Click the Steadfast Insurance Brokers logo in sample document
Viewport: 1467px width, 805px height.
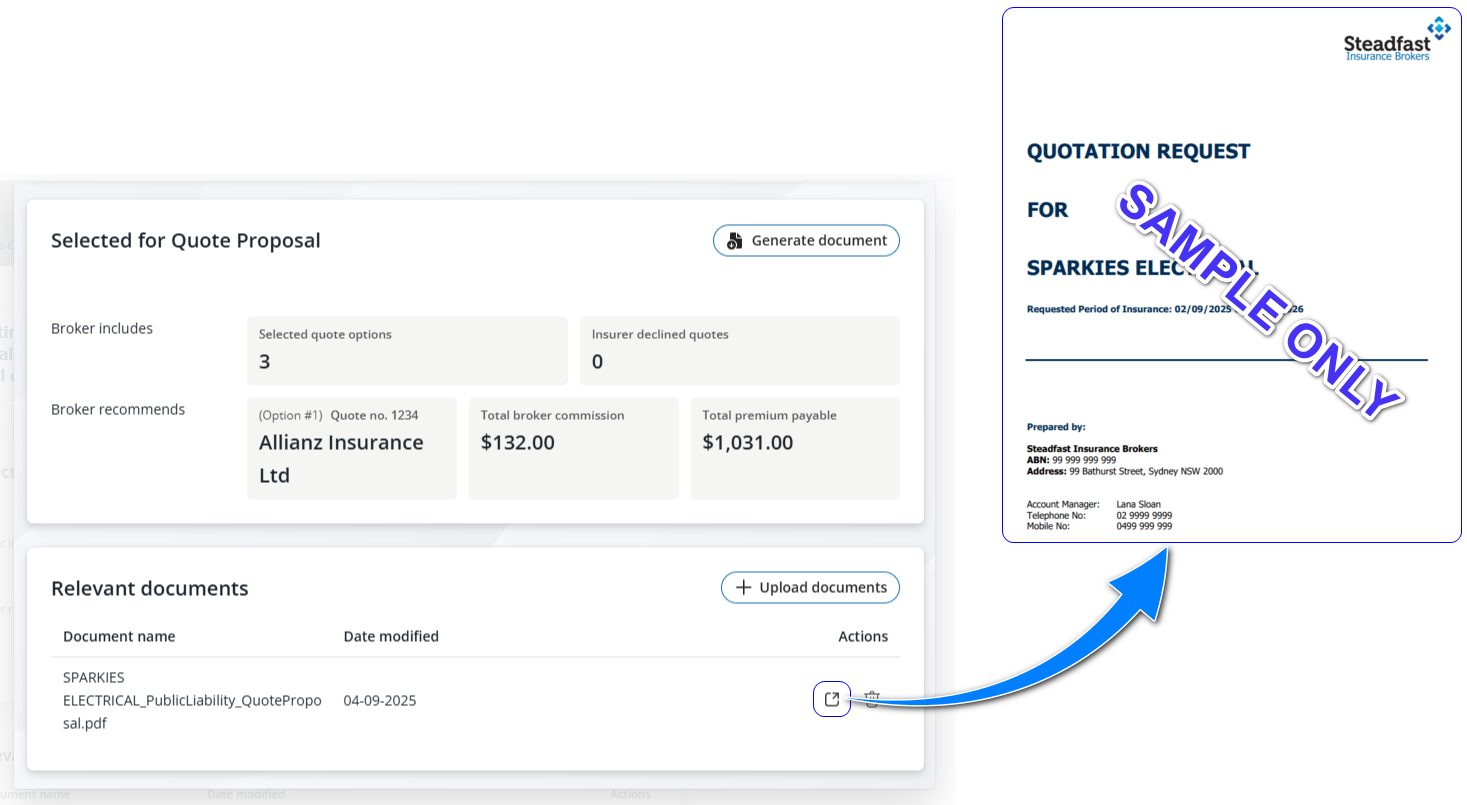point(1398,38)
